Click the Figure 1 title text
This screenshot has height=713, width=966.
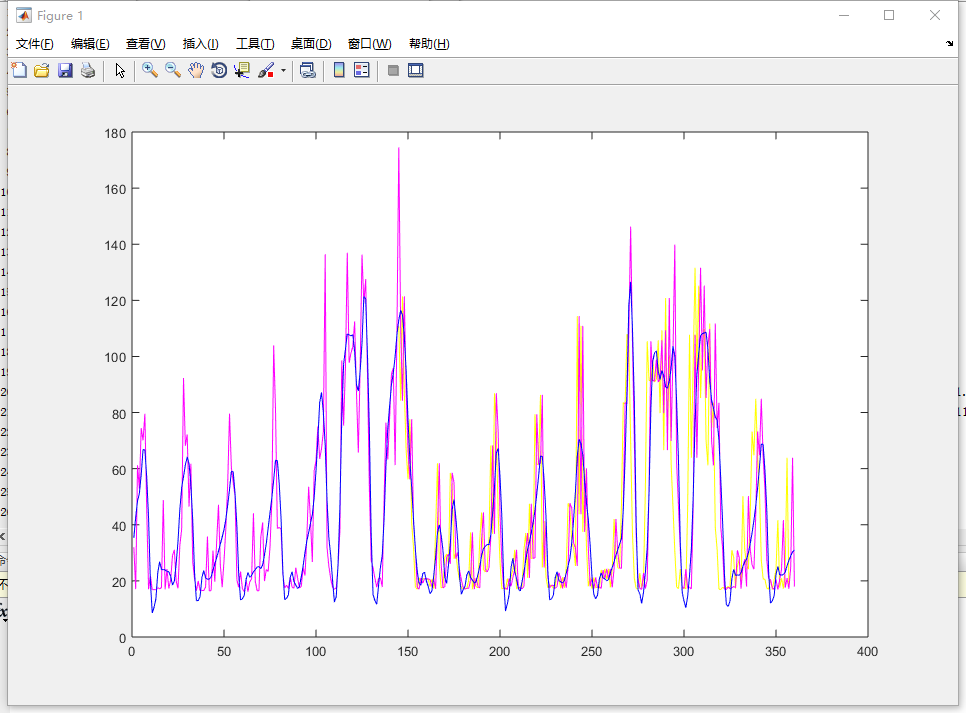[x=60, y=15]
